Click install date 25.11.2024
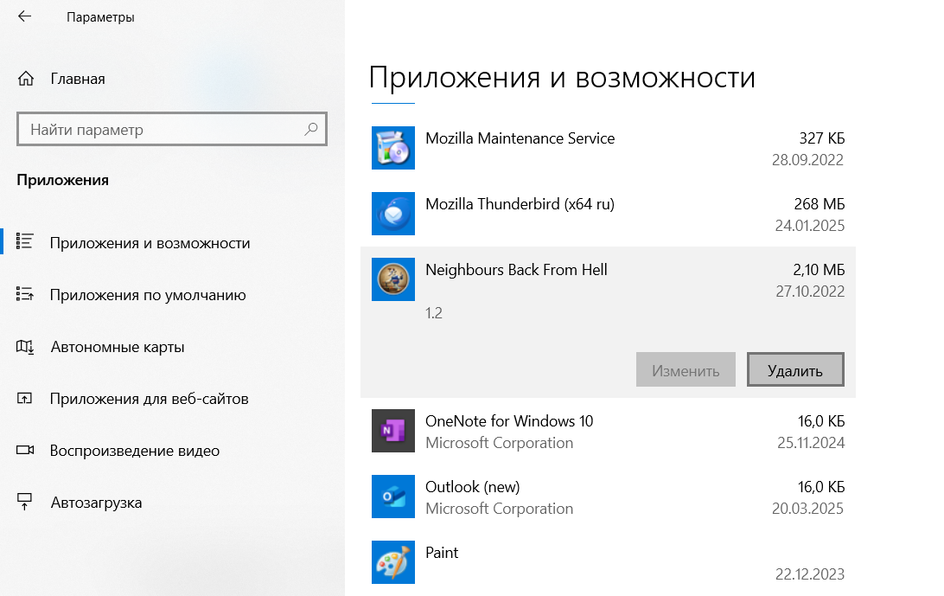 pos(811,442)
